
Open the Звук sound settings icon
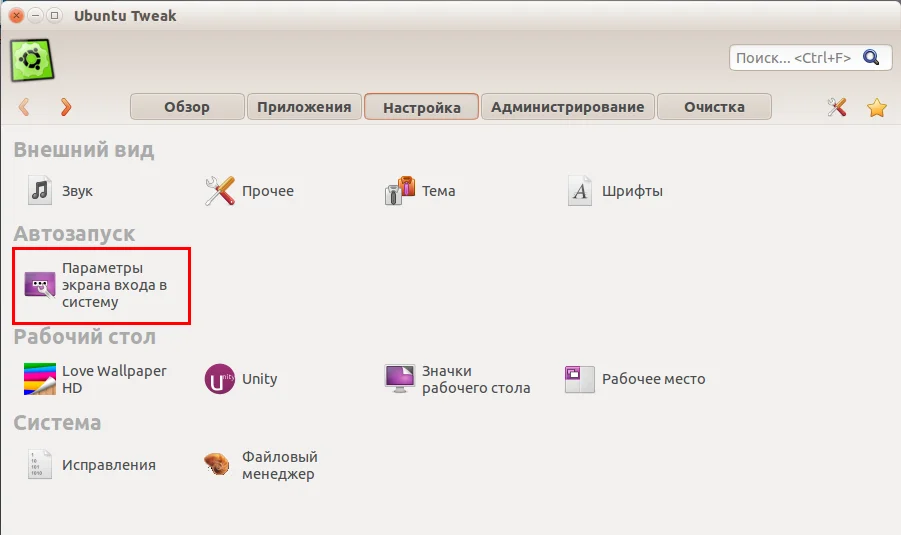40,190
